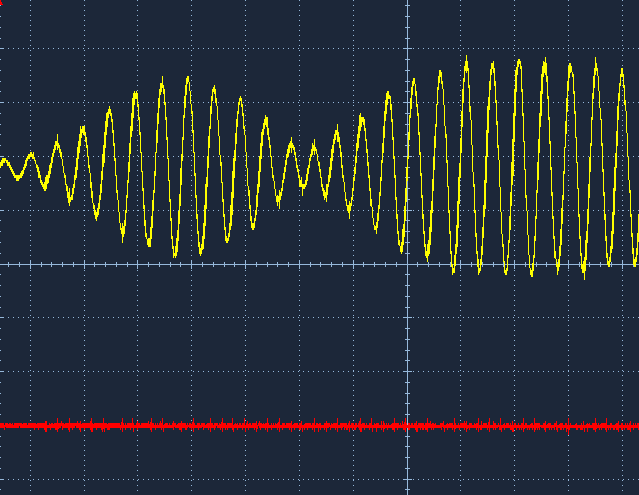Click the lowest trough of the first yellow burst
The width and height of the screenshot is (639, 495).
[175, 256]
